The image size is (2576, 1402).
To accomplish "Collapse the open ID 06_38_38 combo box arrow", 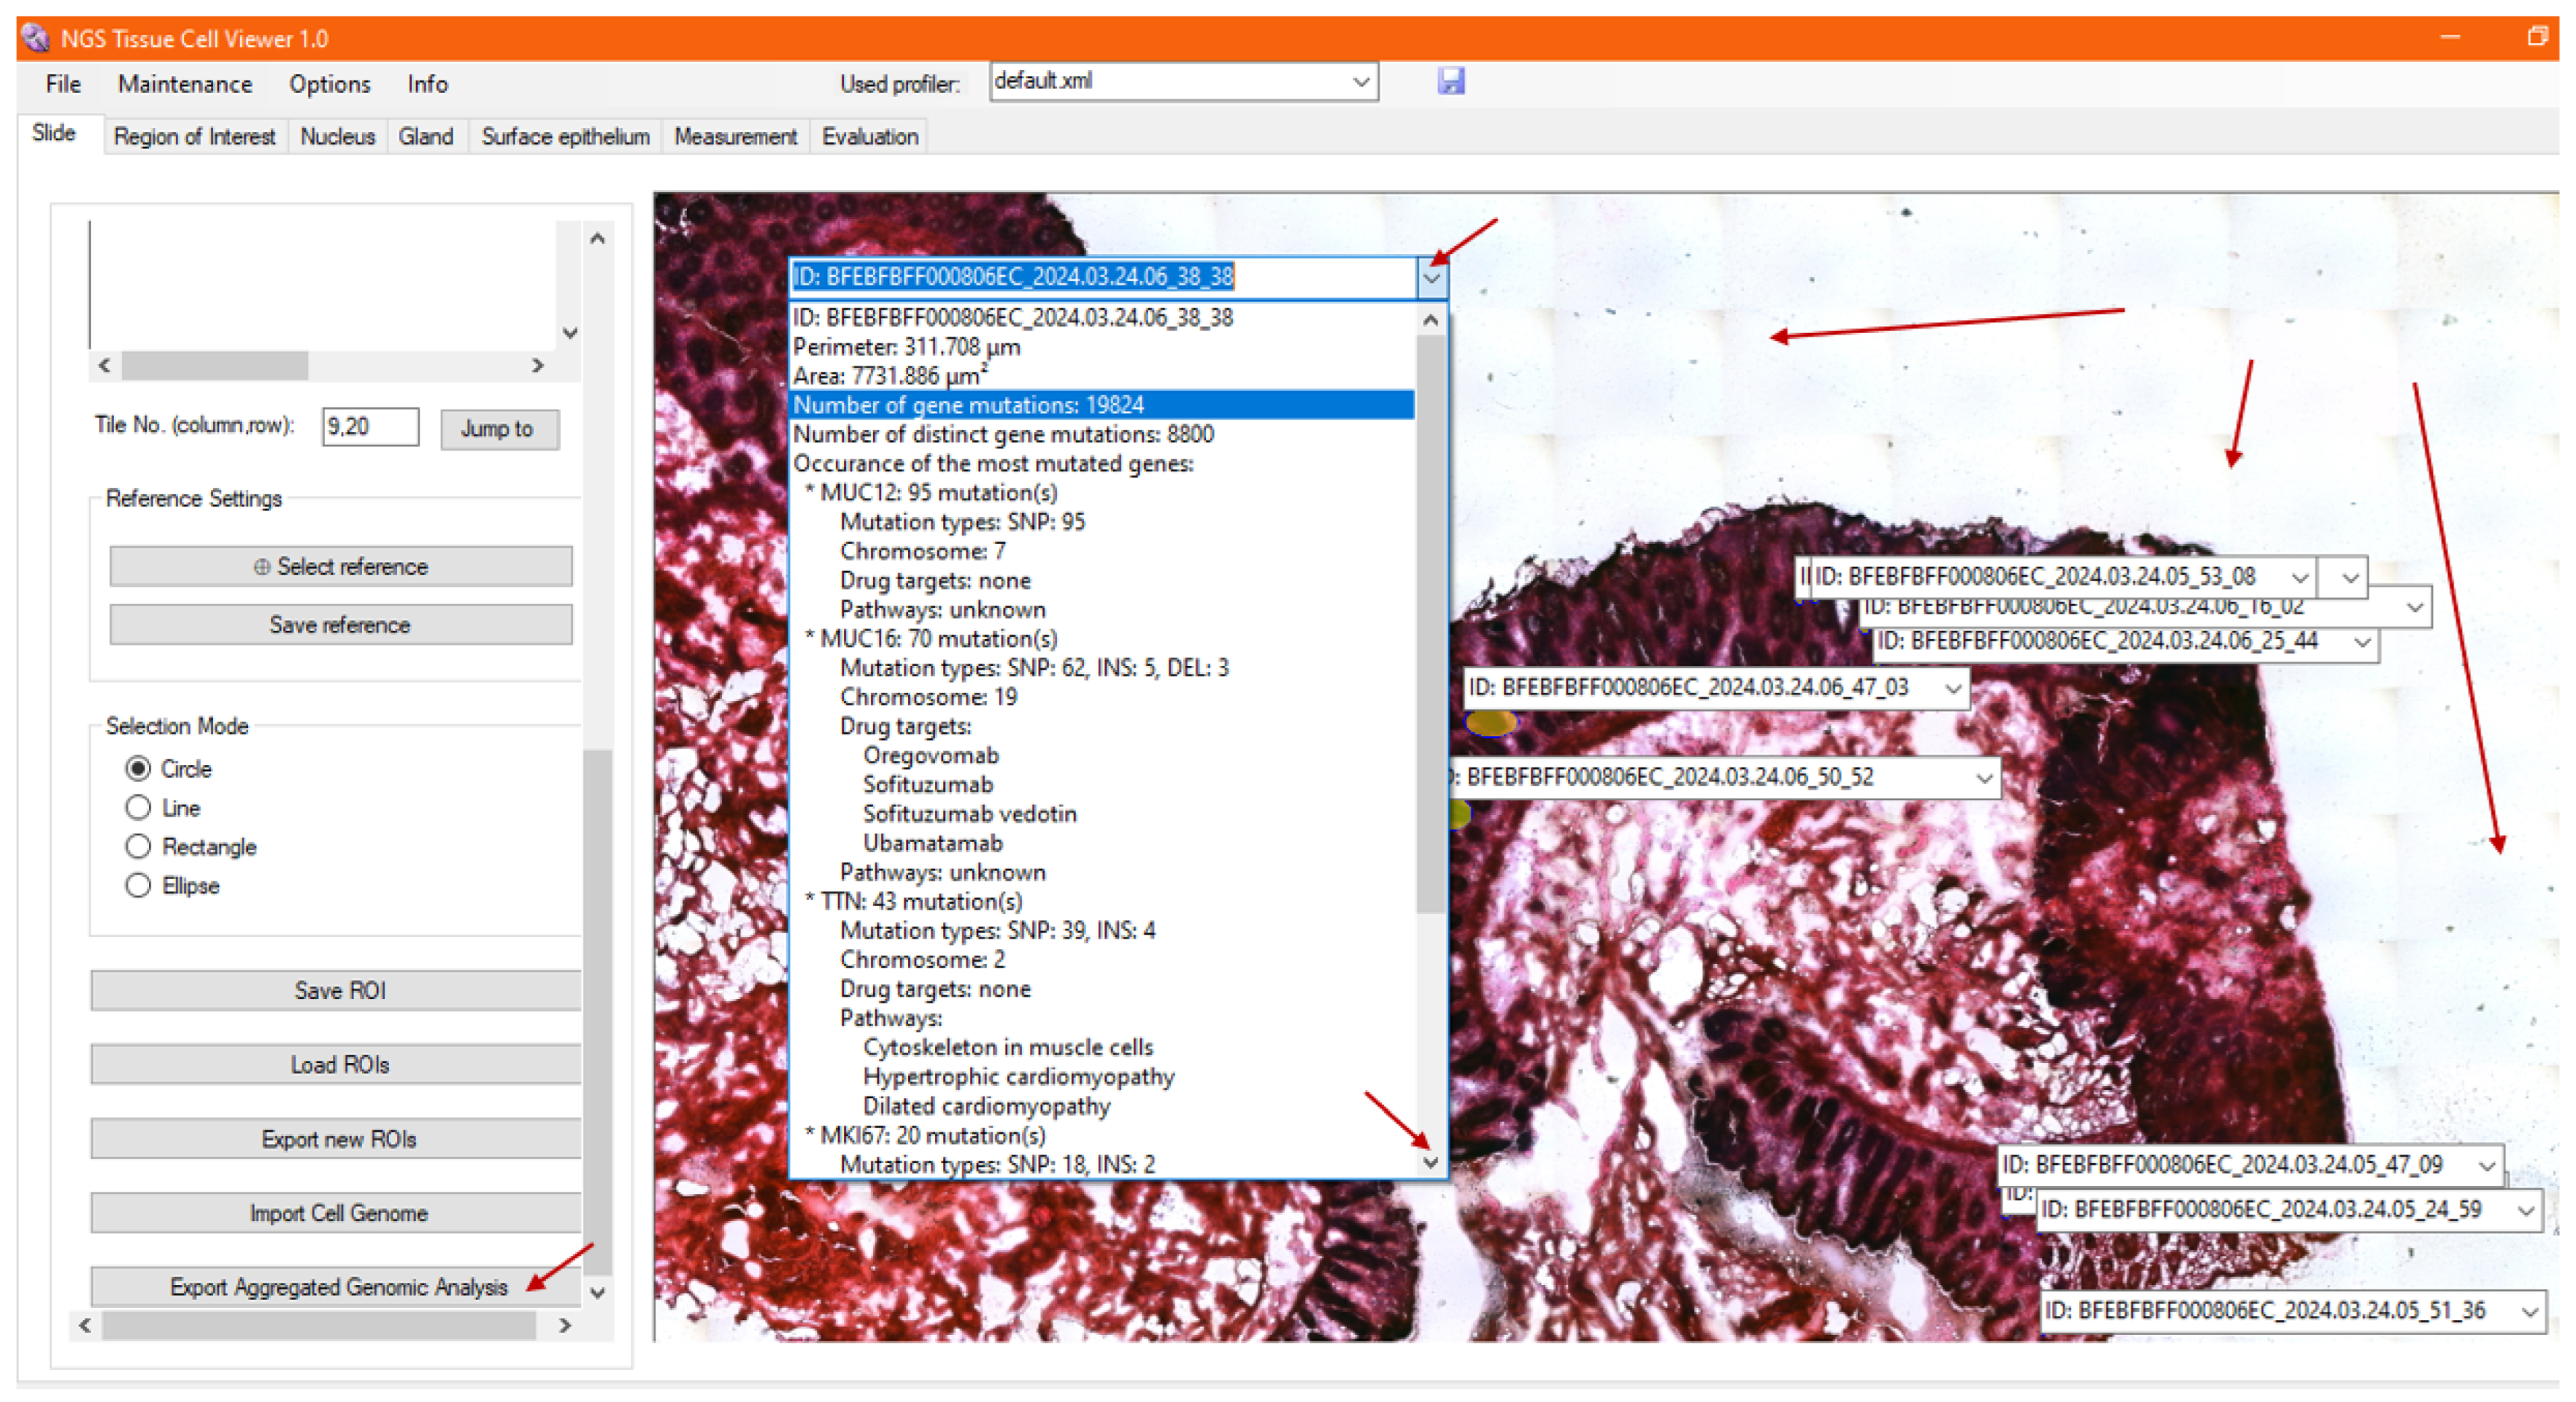I will coord(1431,278).
